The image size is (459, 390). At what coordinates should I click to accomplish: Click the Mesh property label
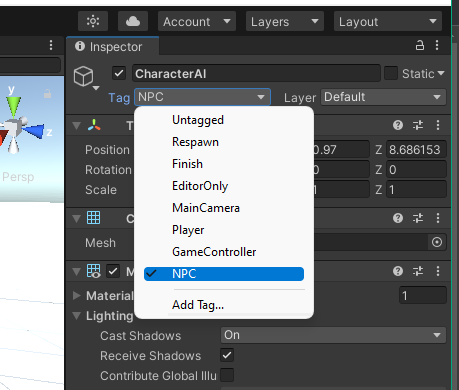pyautogui.click(x=100, y=243)
